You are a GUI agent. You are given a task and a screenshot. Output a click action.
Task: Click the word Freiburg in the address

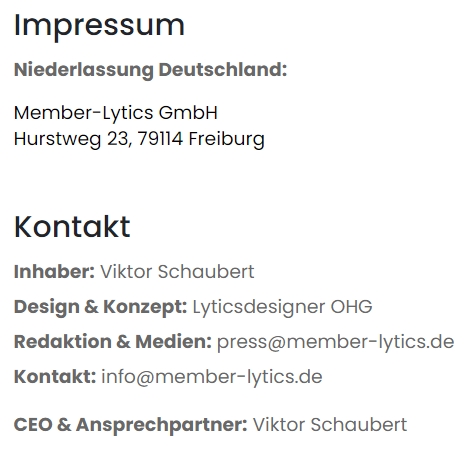coord(227,139)
